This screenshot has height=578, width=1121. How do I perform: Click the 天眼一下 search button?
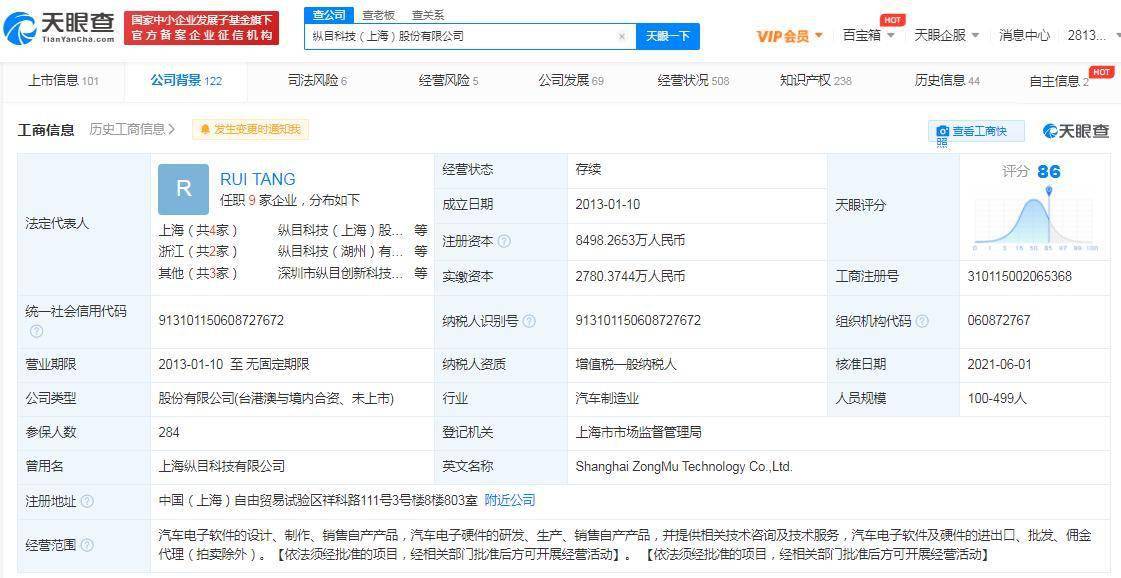click(668, 36)
